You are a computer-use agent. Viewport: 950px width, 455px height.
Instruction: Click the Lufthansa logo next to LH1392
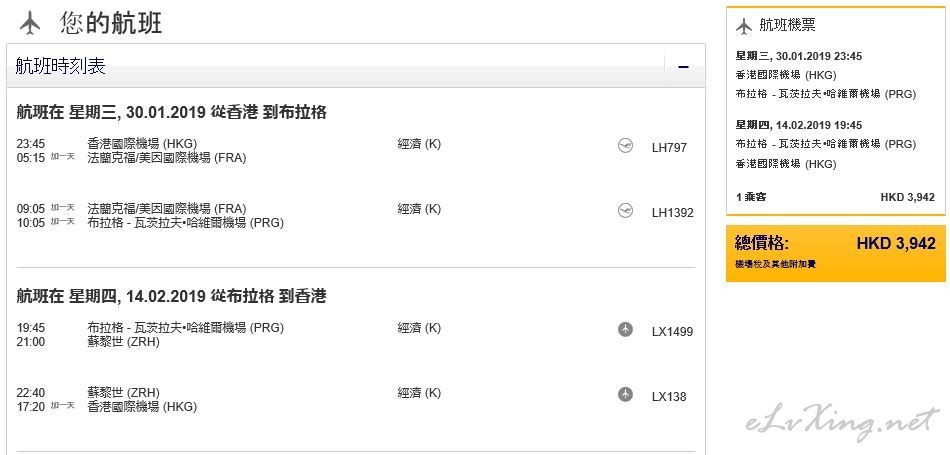(x=625, y=210)
